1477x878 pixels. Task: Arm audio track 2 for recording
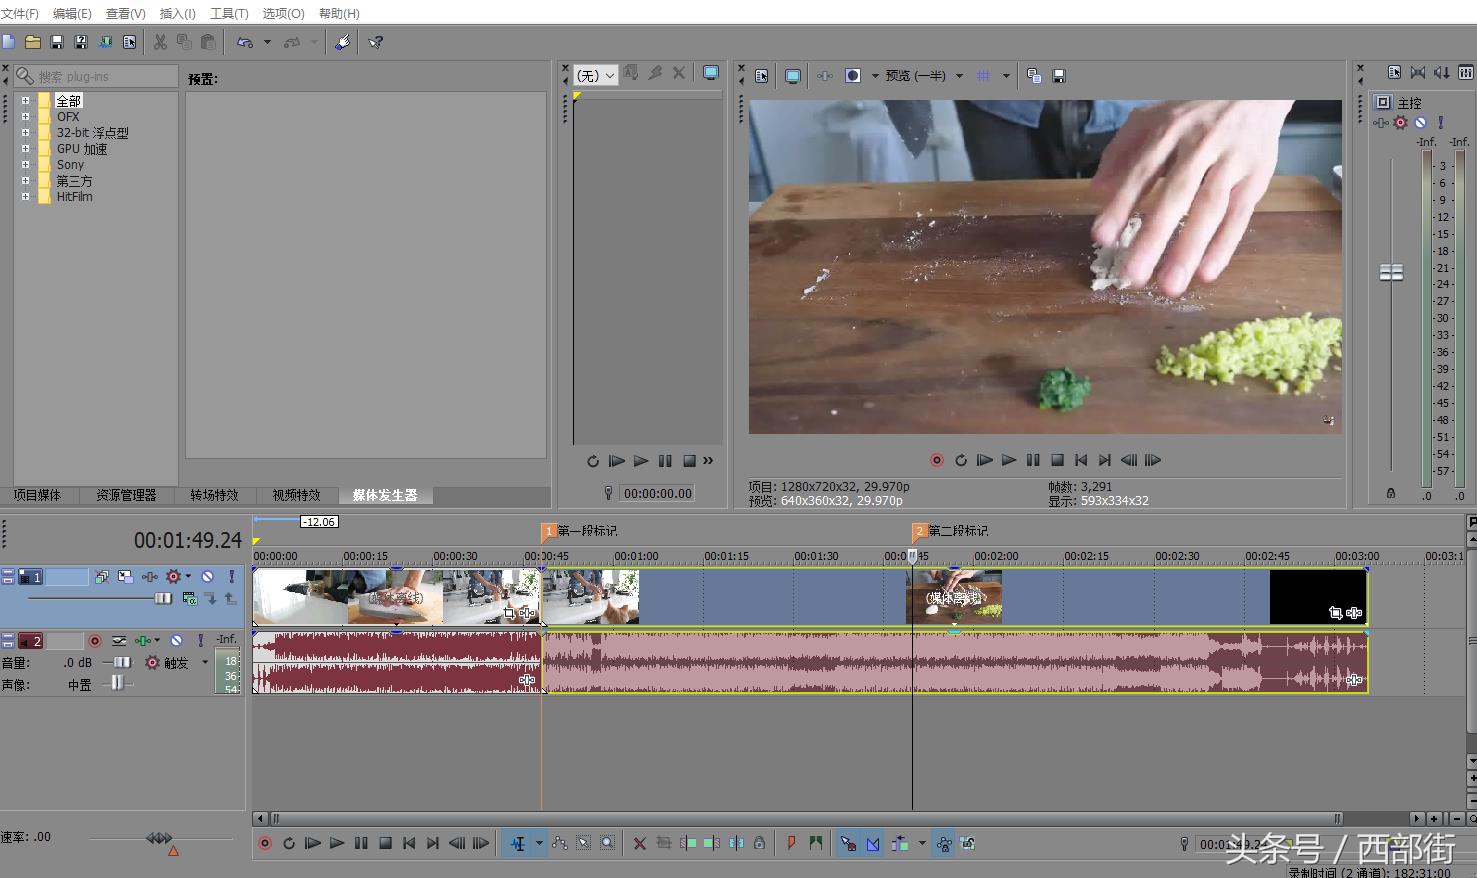(95, 641)
